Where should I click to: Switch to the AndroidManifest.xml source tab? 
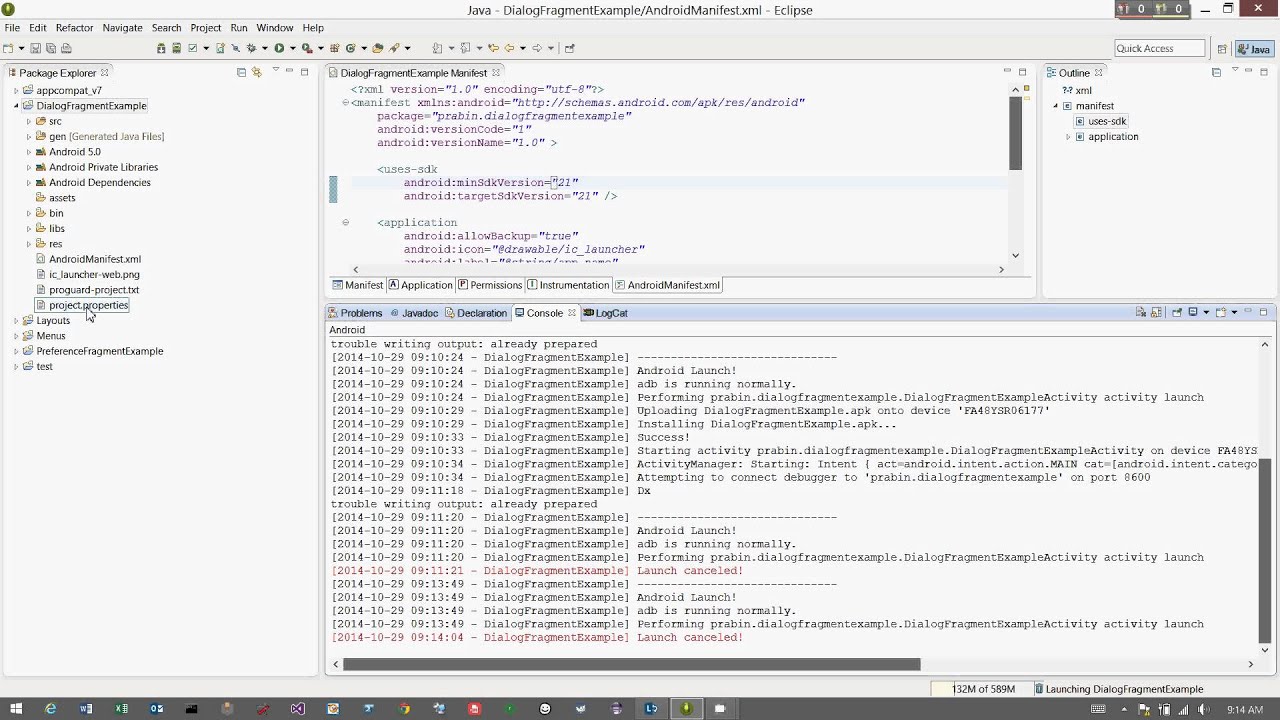[x=667, y=285]
